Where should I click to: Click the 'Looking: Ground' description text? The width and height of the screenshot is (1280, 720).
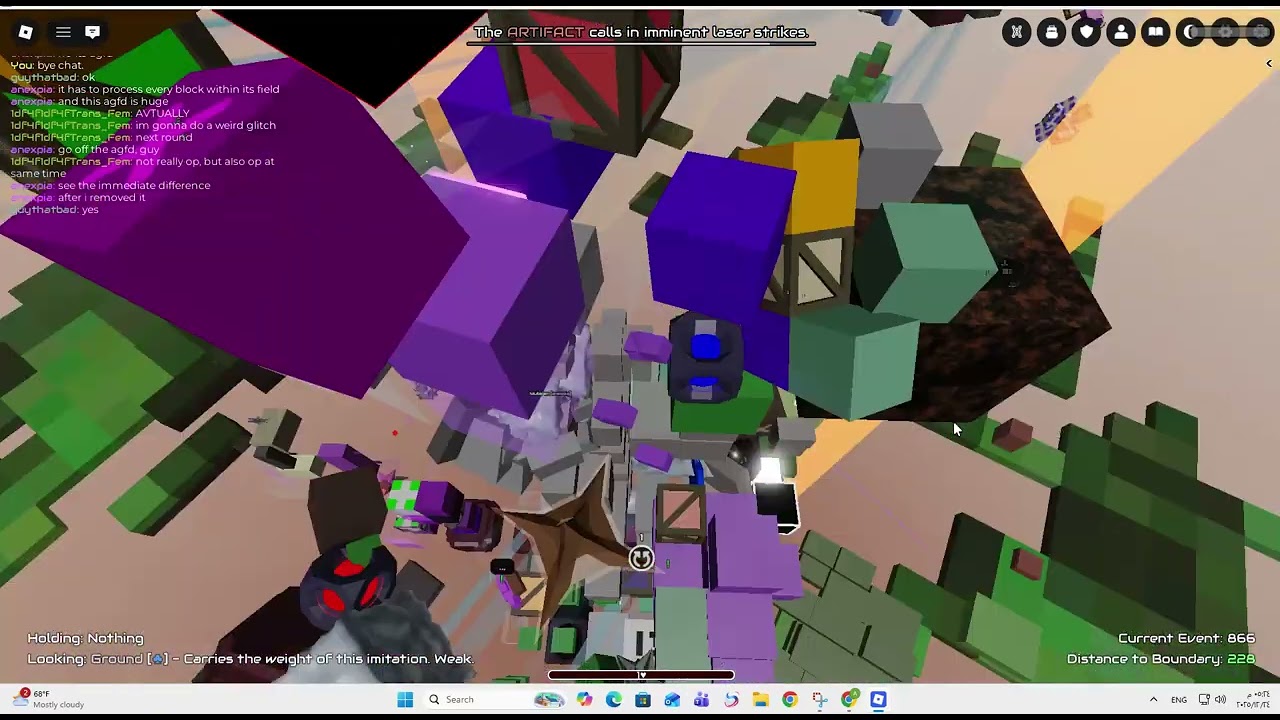(x=250, y=659)
